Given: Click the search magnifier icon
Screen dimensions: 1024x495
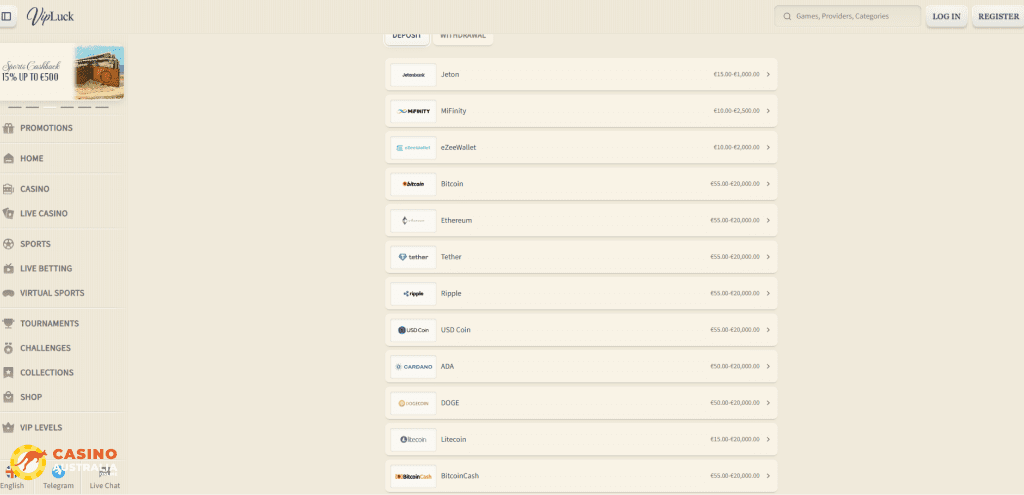Looking at the screenshot, I should click(x=788, y=16).
